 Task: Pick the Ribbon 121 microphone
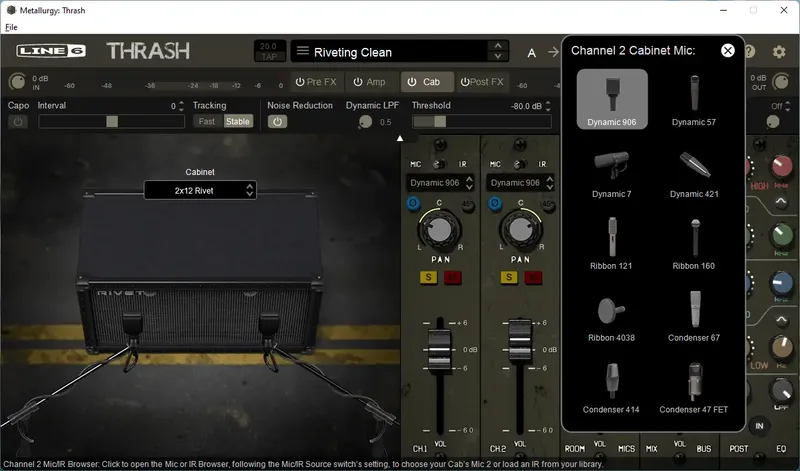point(612,243)
